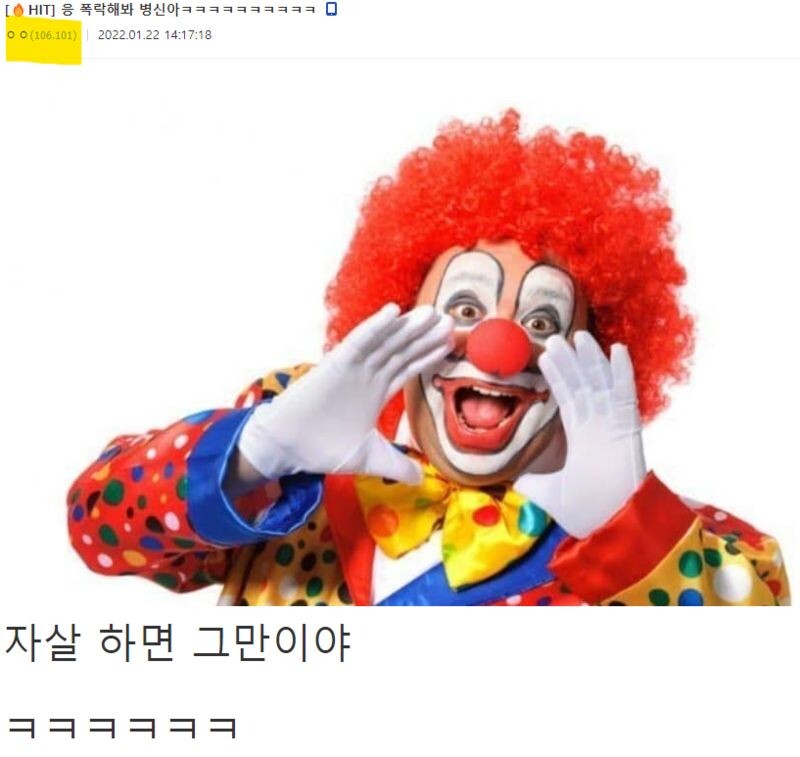800x757 pixels.
Task: Click the large text line below the image
Action: pyautogui.click(x=177, y=644)
